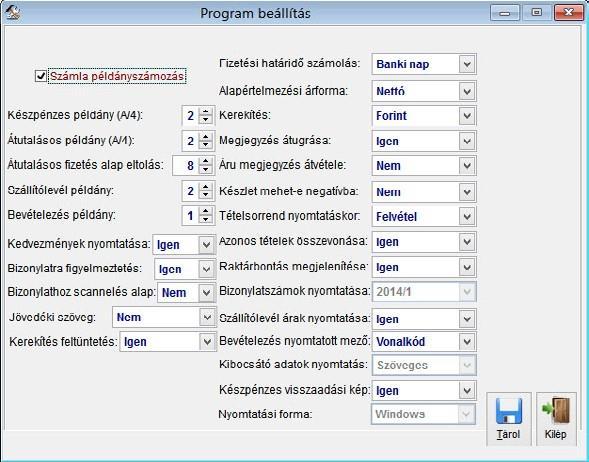Click the Bizonylatszámok nyomtatása 2014/1 field

tap(424, 292)
